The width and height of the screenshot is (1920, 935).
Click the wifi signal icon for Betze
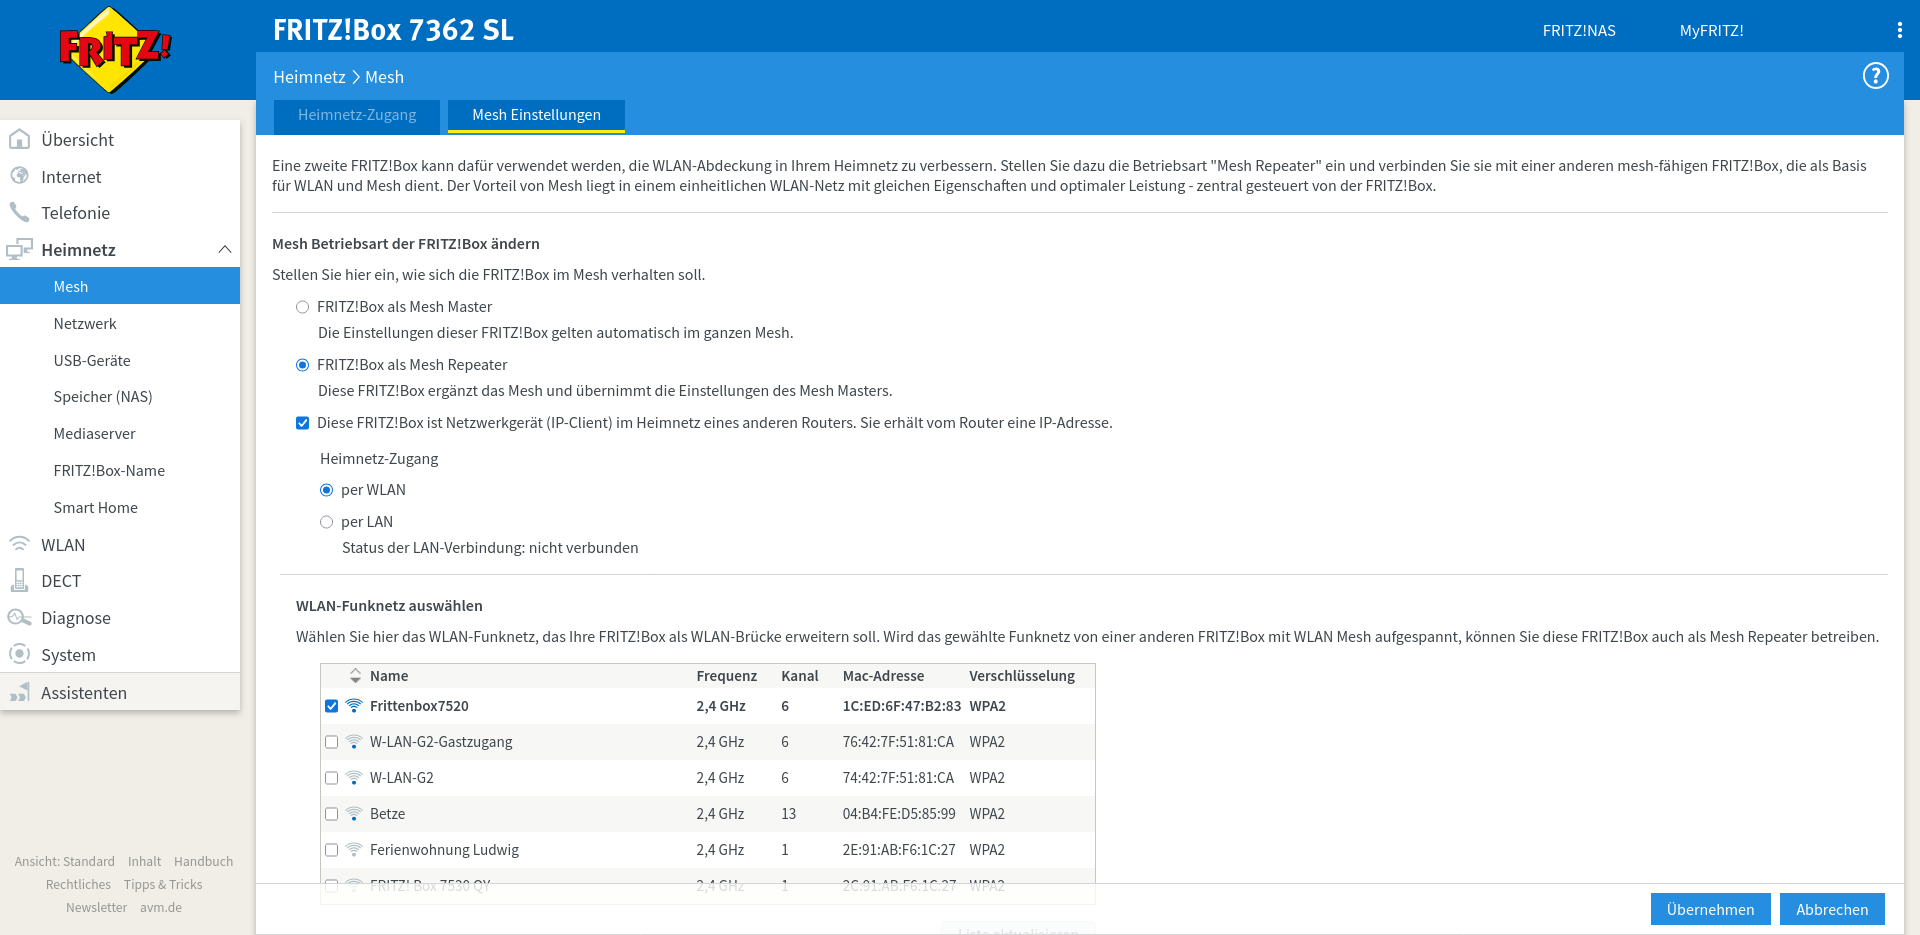tap(354, 814)
